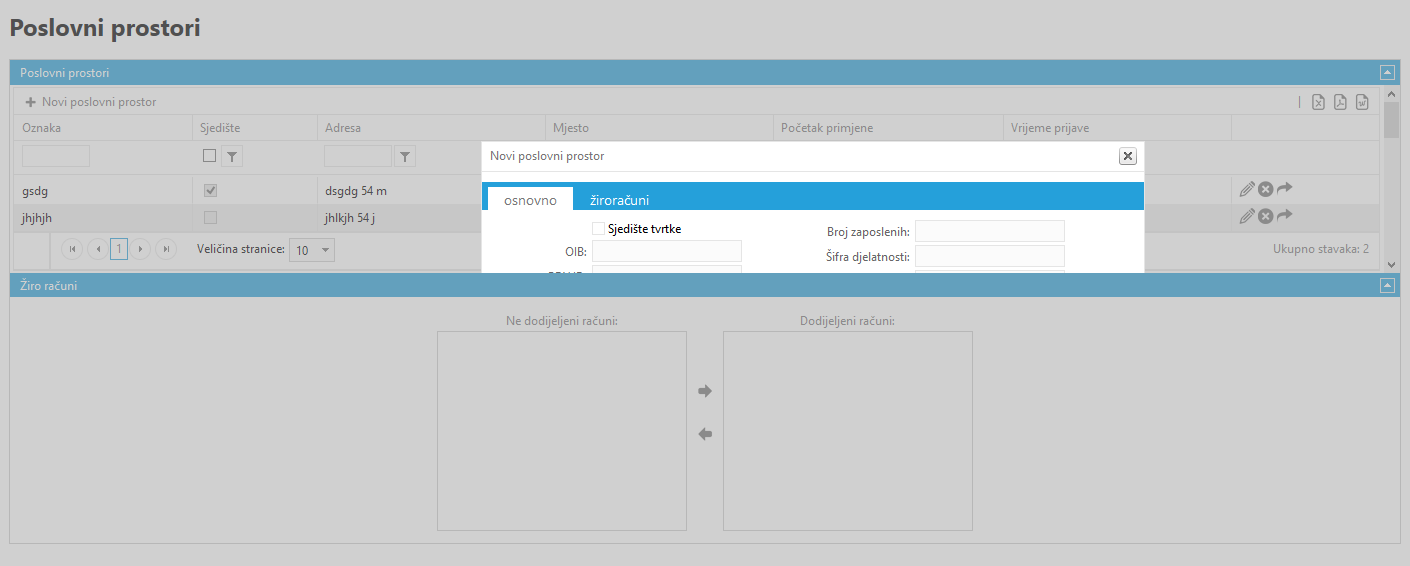1410x566 pixels.
Task: Collapse the Poslovni prostori panel
Action: click(1387, 72)
